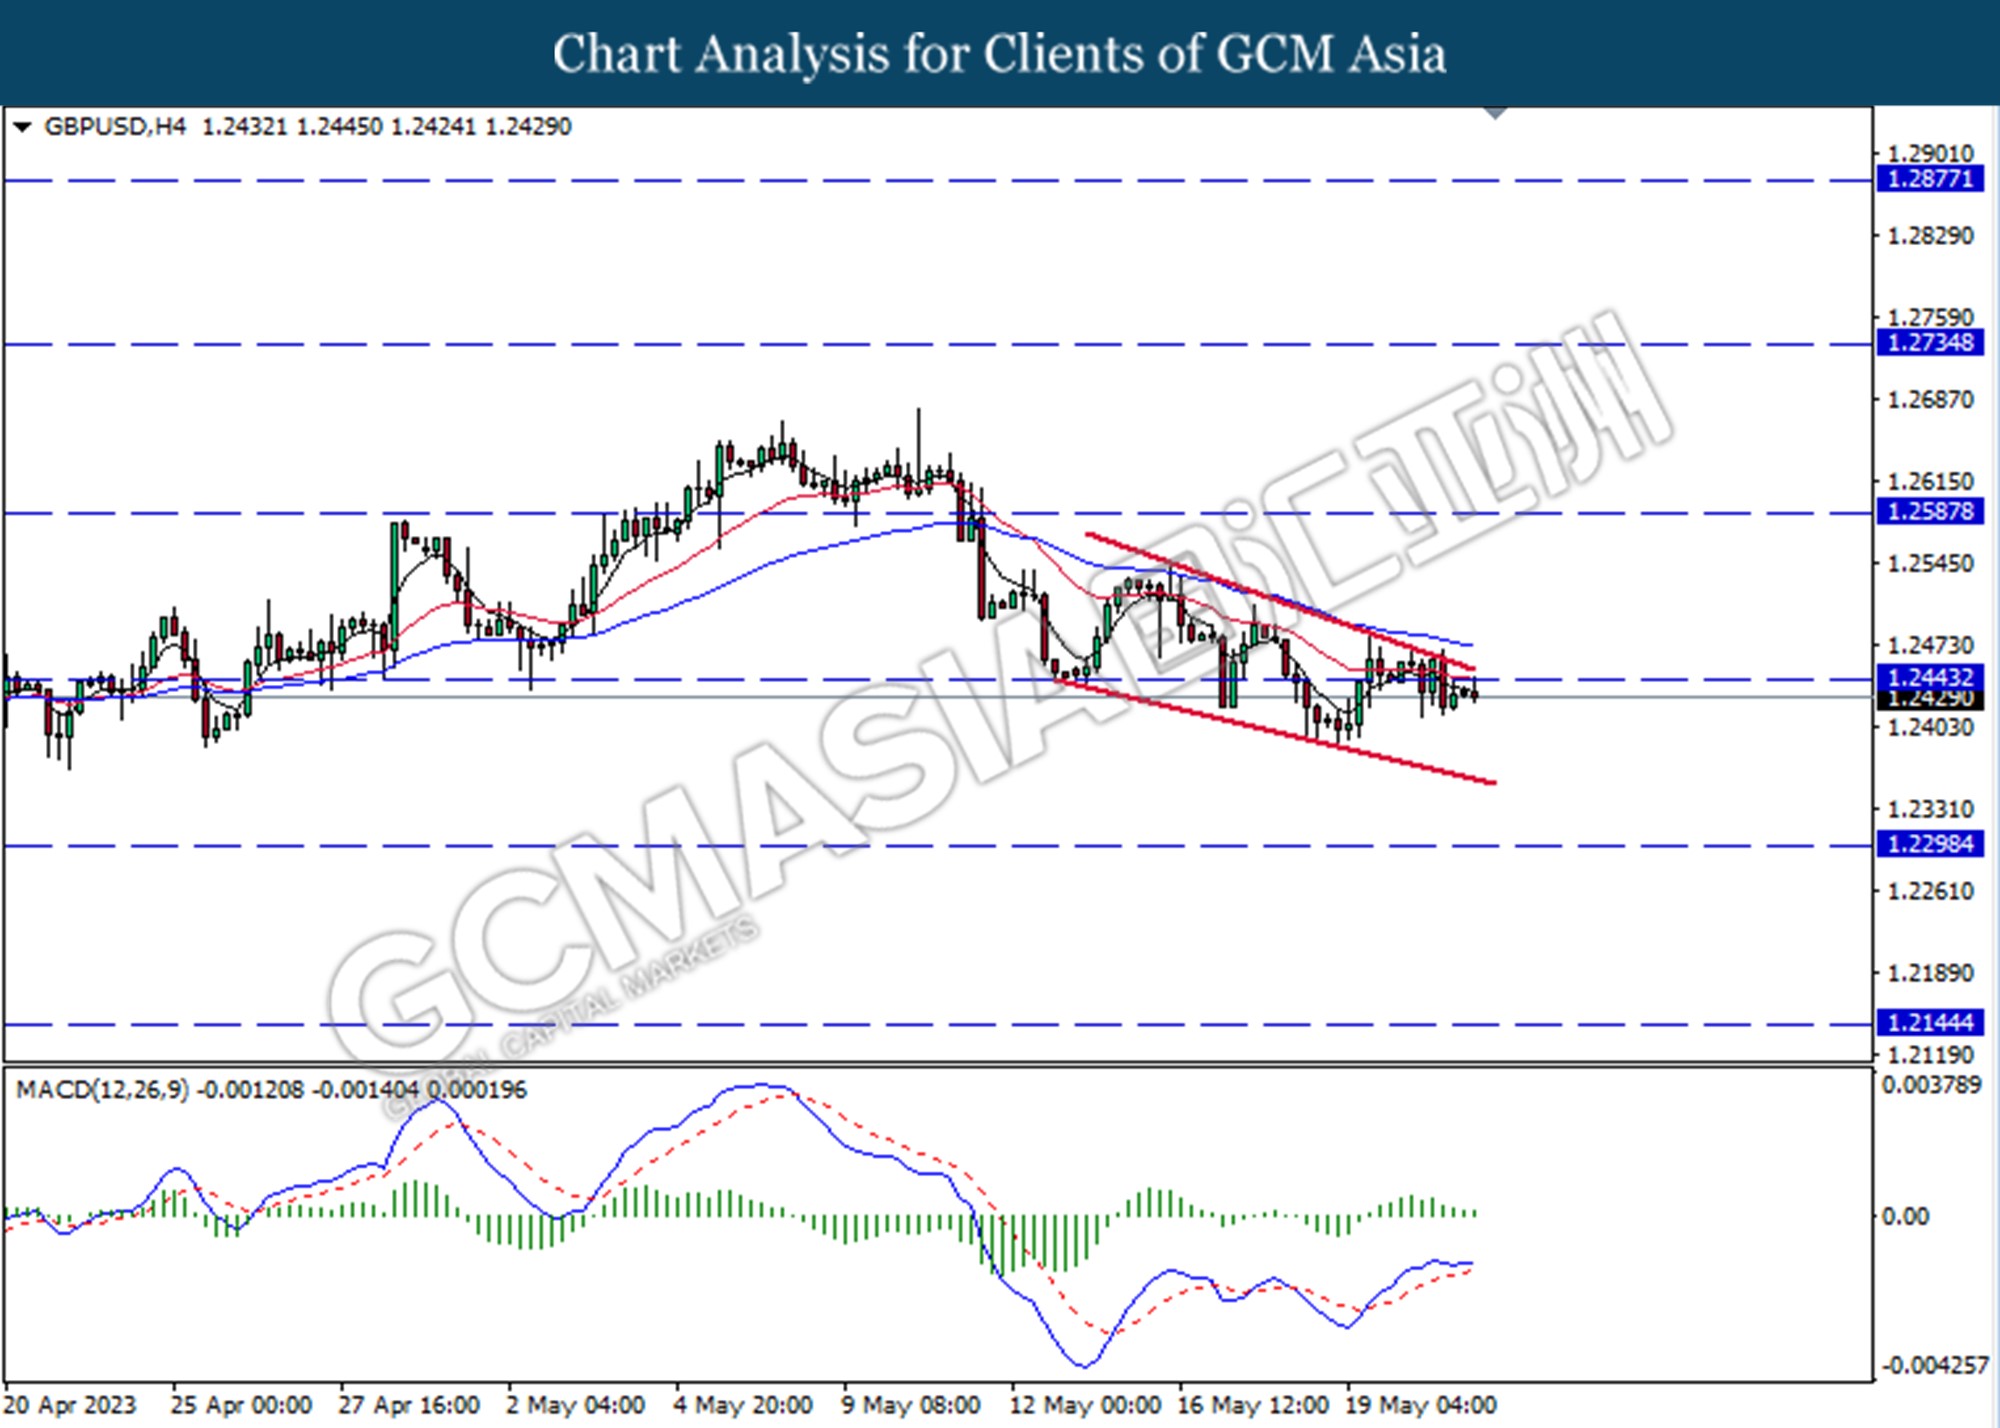
Task: Click the 1.25450 price scale value
Action: (1930, 564)
